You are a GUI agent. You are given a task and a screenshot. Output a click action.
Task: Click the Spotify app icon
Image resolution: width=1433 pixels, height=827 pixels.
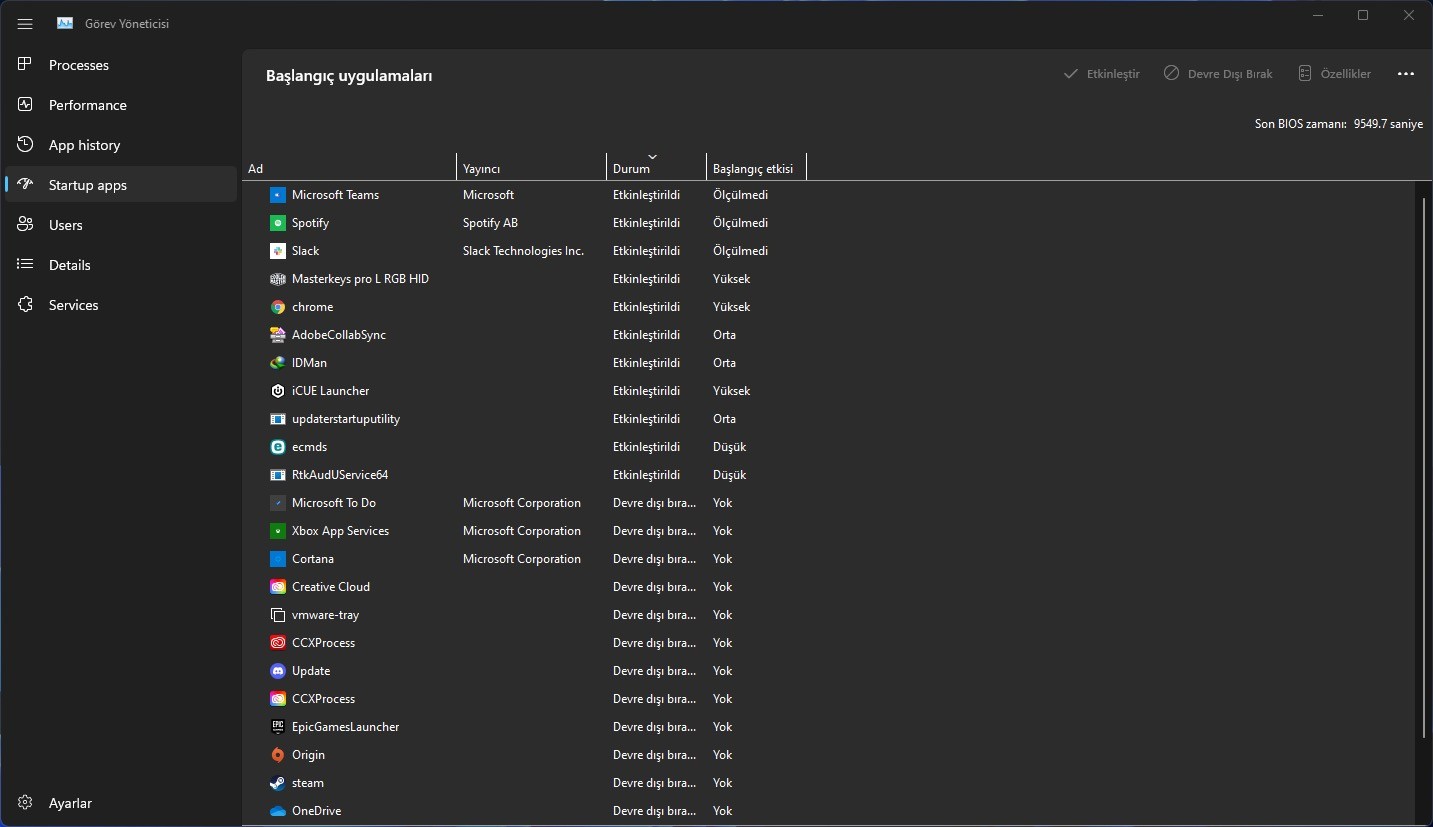pos(278,223)
